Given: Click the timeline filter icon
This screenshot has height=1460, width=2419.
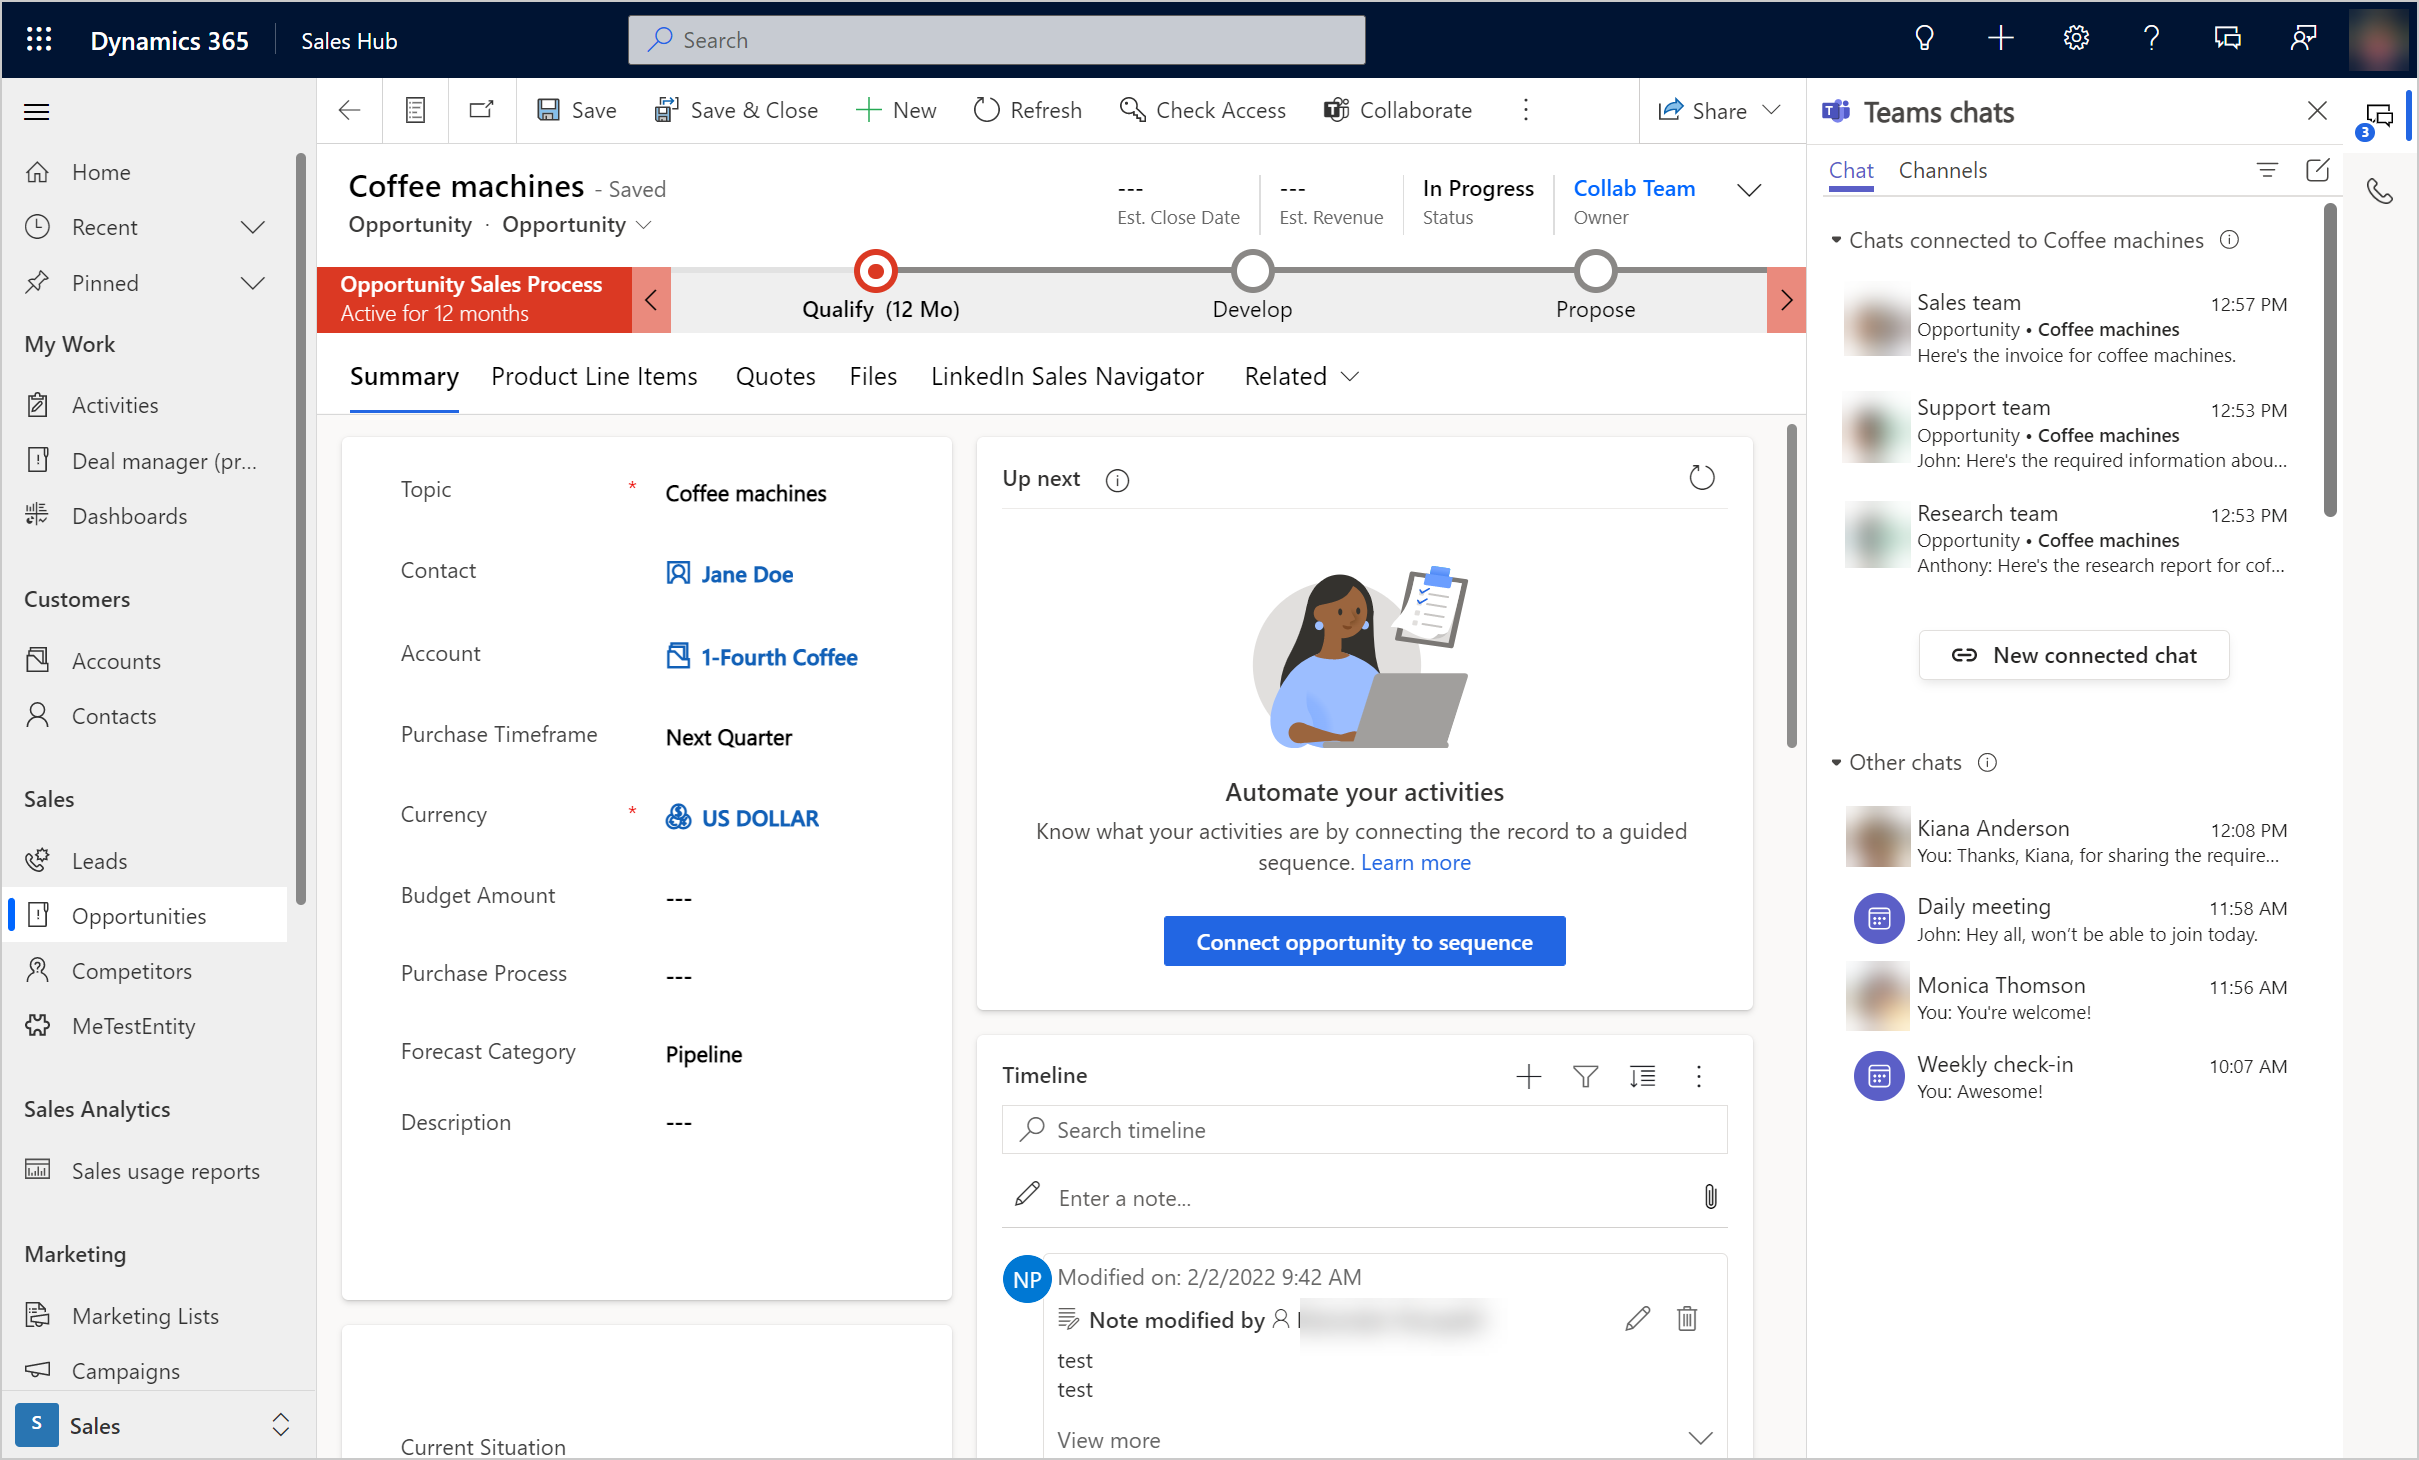Looking at the screenshot, I should 1584,1075.
